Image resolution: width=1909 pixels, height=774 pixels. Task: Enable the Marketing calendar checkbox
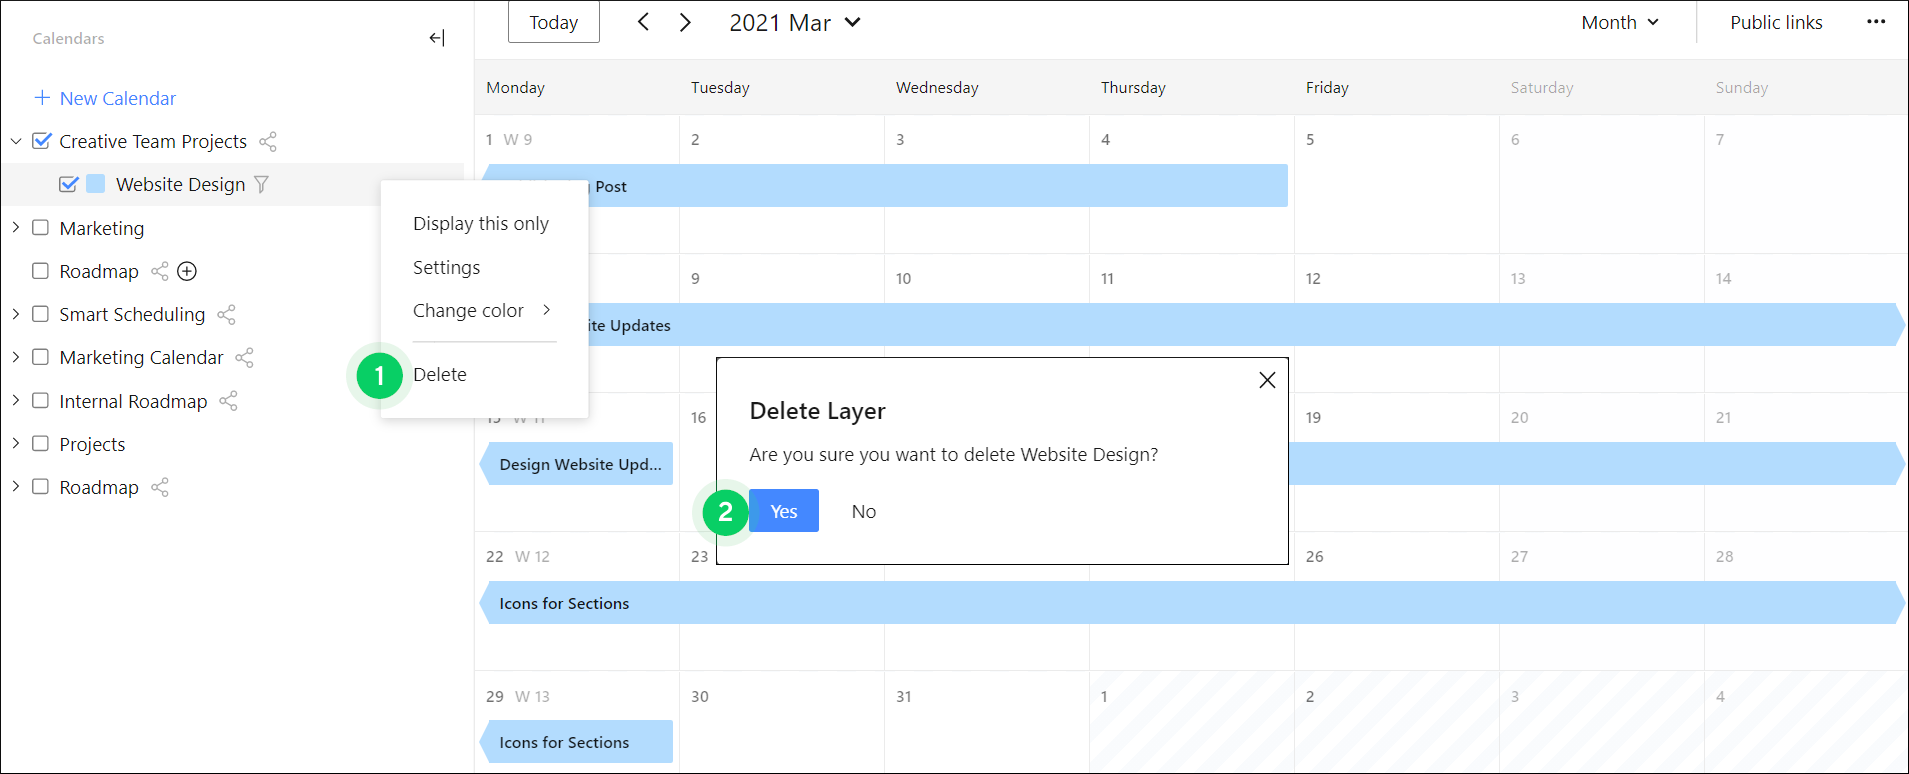click(41, 228)
